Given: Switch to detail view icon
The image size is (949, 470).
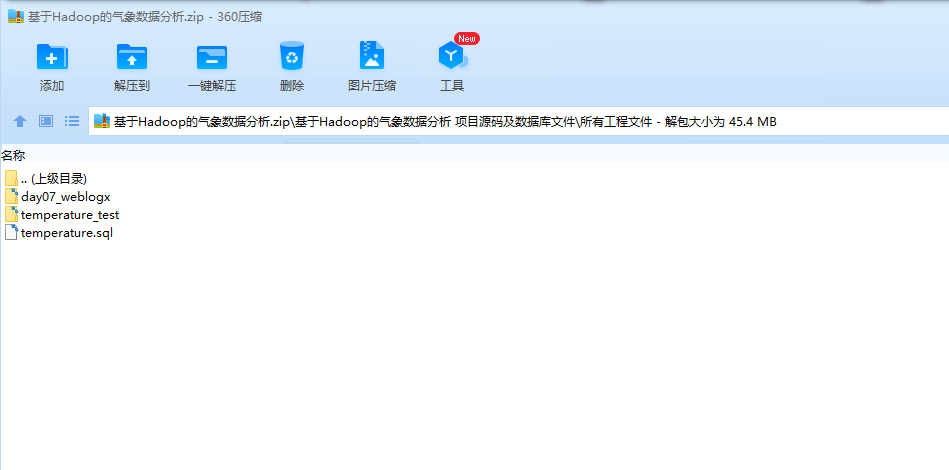Looking at the screenshot, I should [46, 121].
